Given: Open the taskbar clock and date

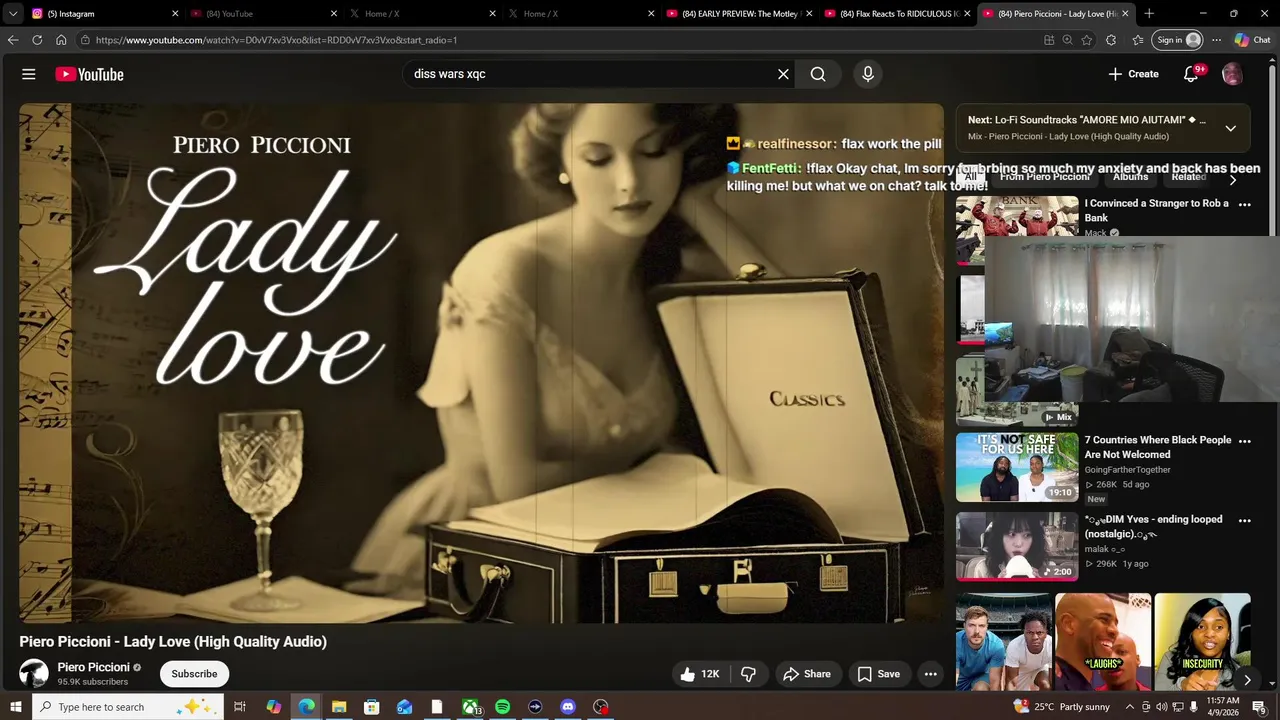Looking at the screenshot, I should (x=1223, y=707).
